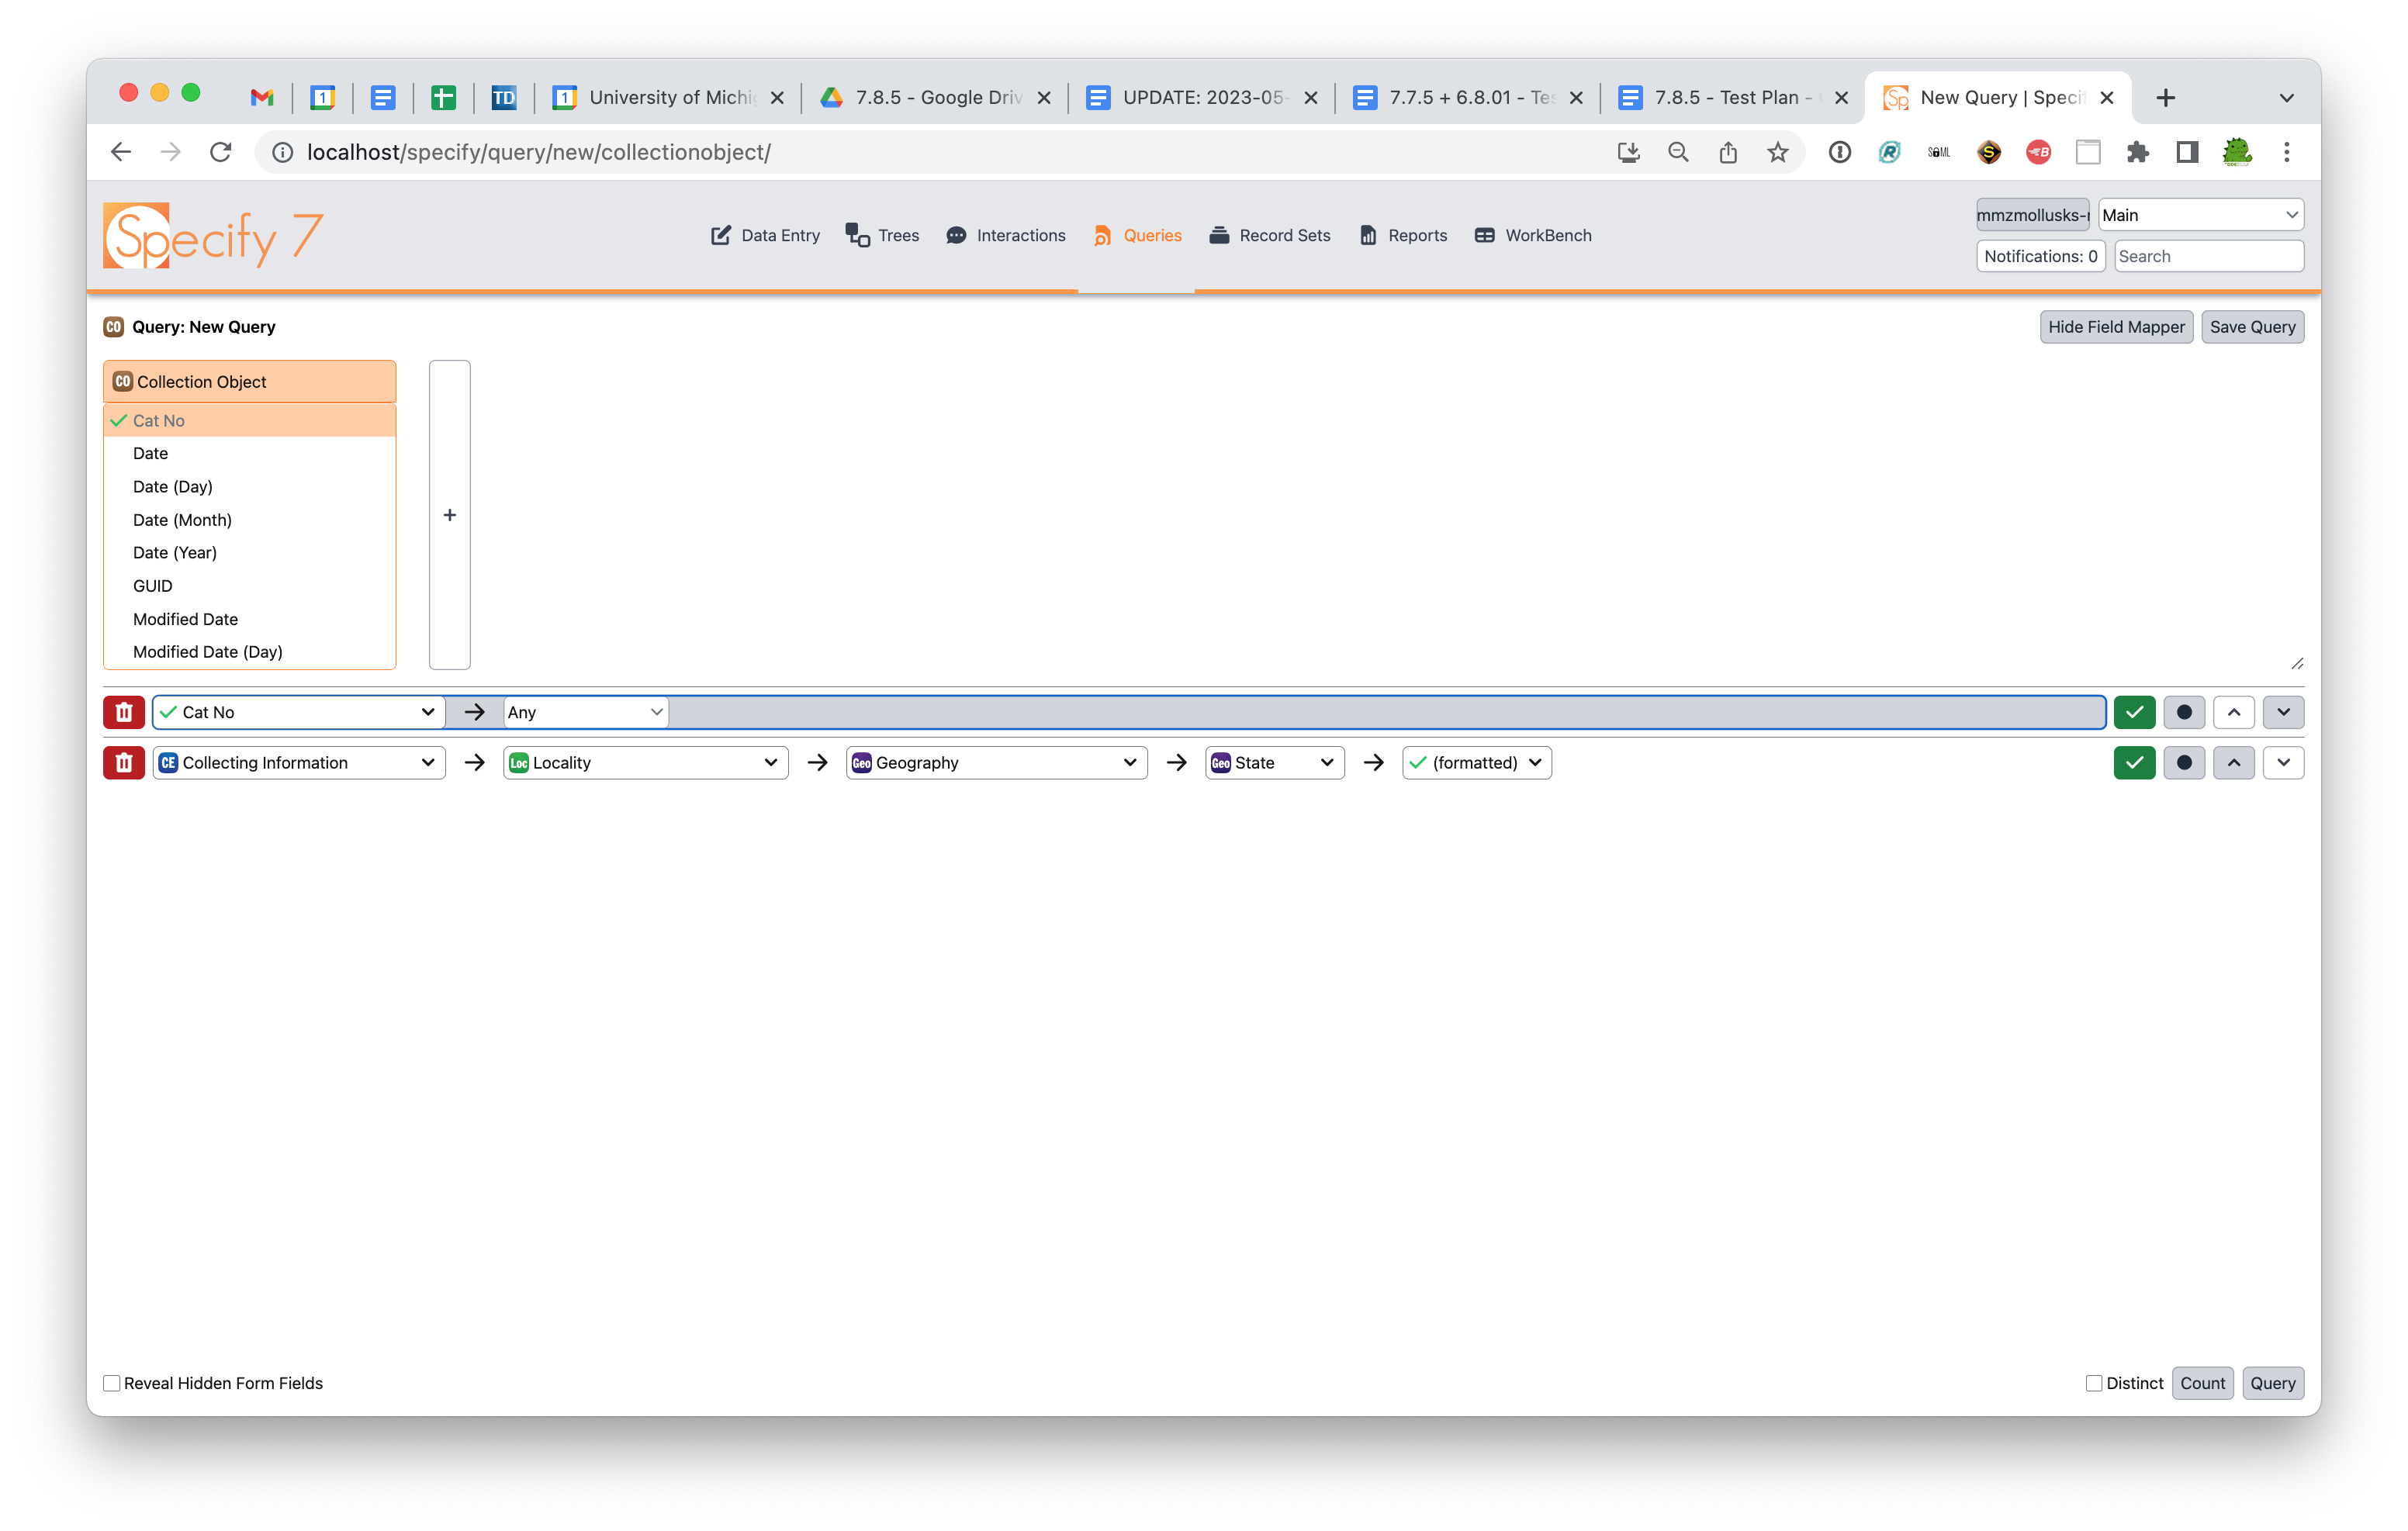Click the Specify 7 logo
This screenshot has height=1531, width=2408.
click(213, 236)
